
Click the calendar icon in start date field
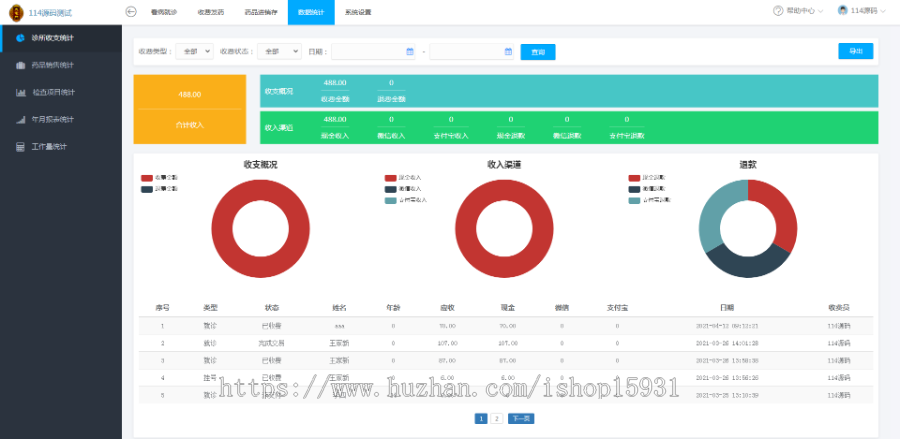click(410, 51)
